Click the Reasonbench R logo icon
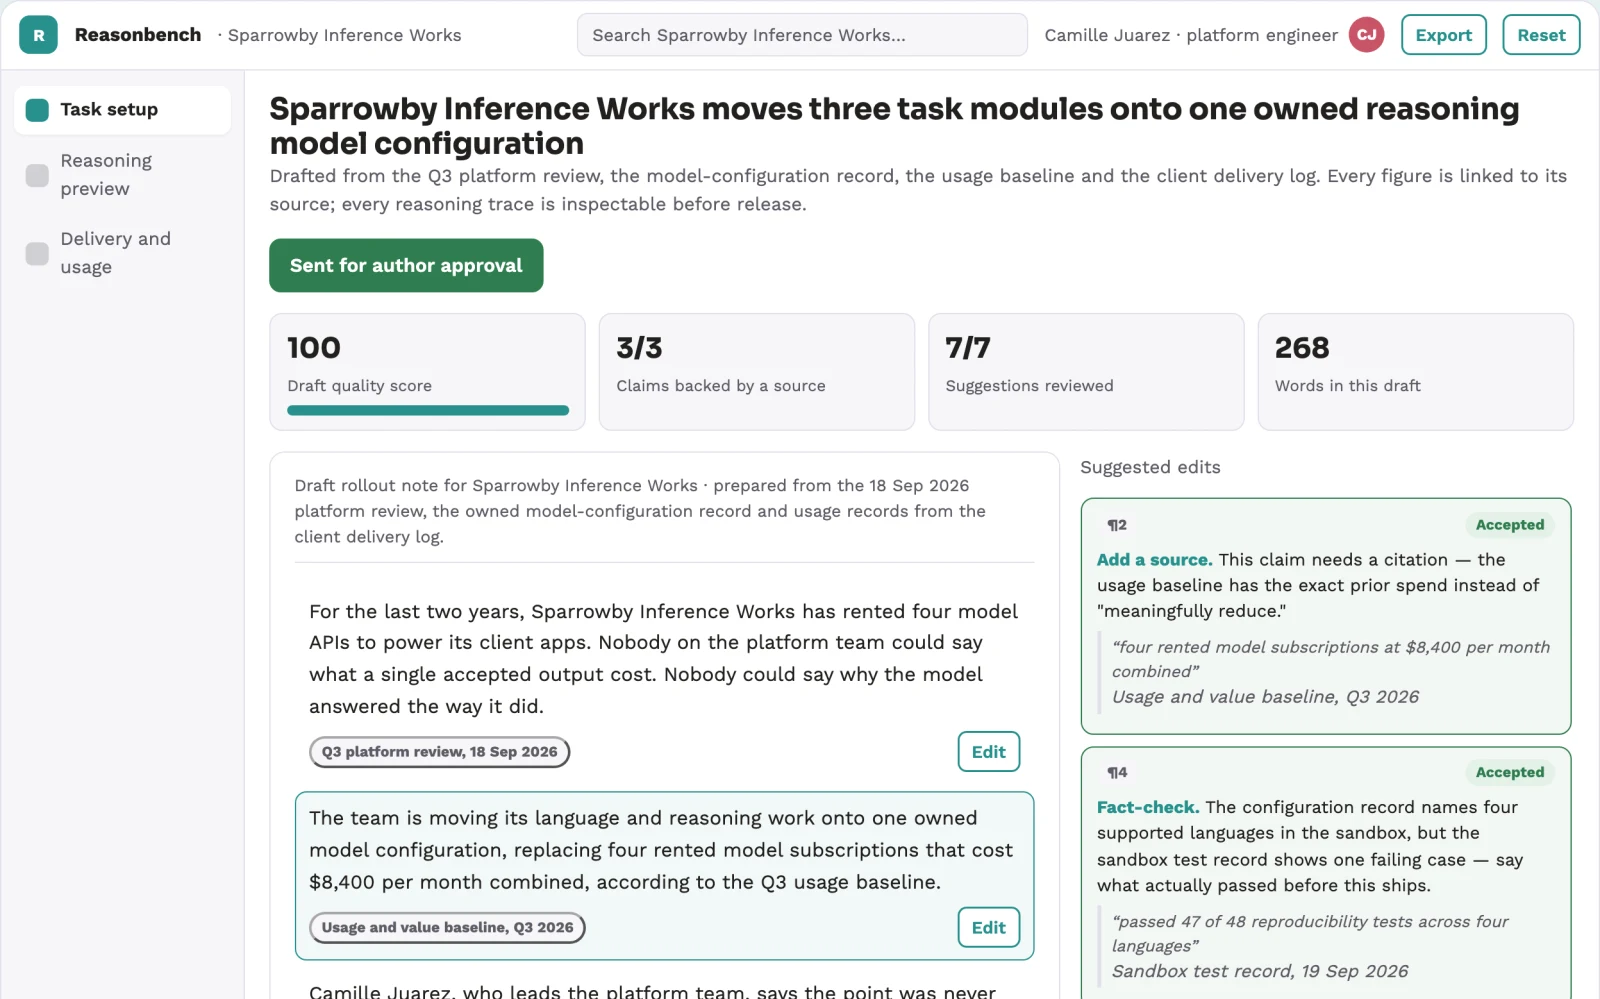This screenshot has width=1600, height=999. point(38,35)
